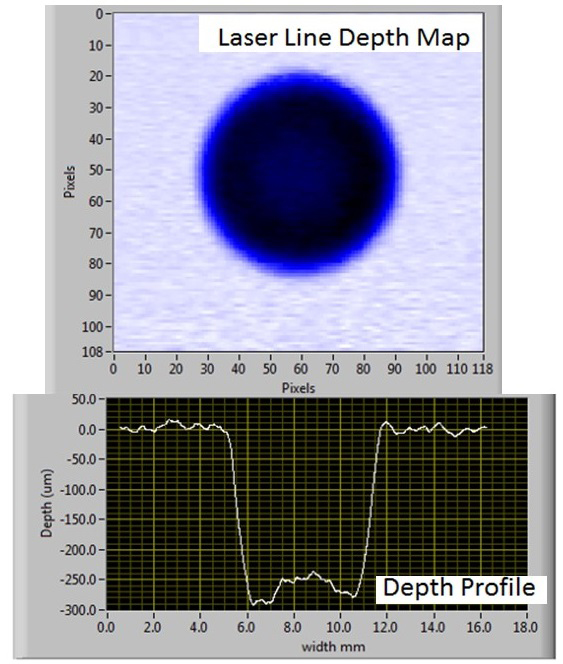The height and width of the screenshot is (664, 563).
Task: Click the dark center of the depth map circle
Action: (x=298, y=174)
